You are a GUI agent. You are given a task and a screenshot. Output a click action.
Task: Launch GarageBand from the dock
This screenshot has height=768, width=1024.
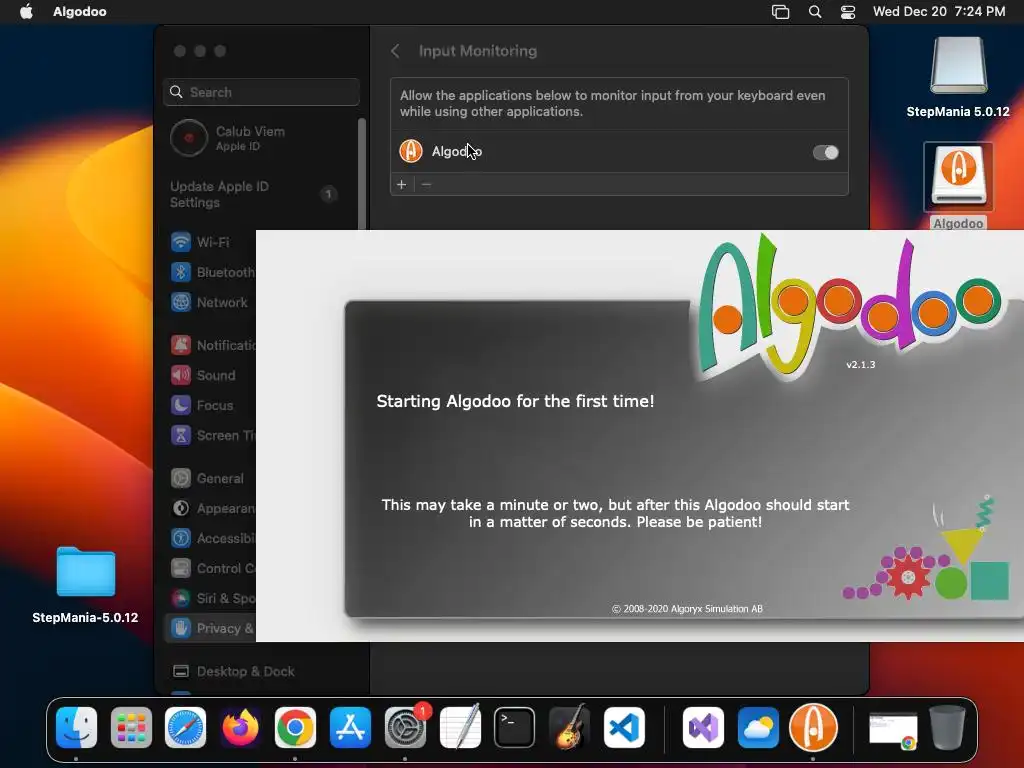pos(569,727)
